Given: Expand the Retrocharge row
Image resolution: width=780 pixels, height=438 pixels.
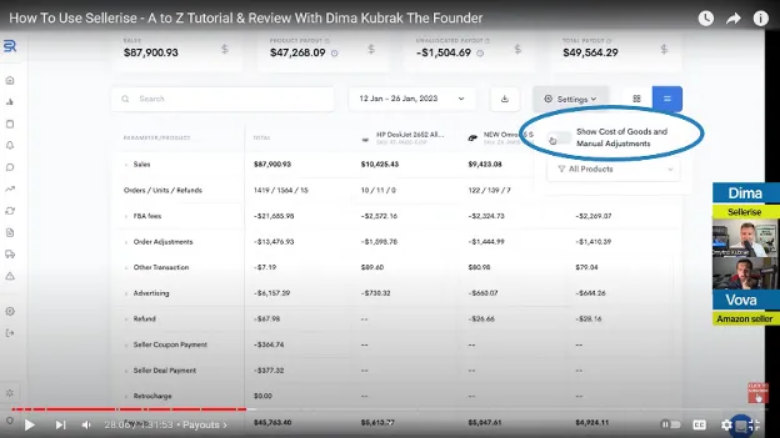Looking at the screenshot, I should click(x=126, y=396).
